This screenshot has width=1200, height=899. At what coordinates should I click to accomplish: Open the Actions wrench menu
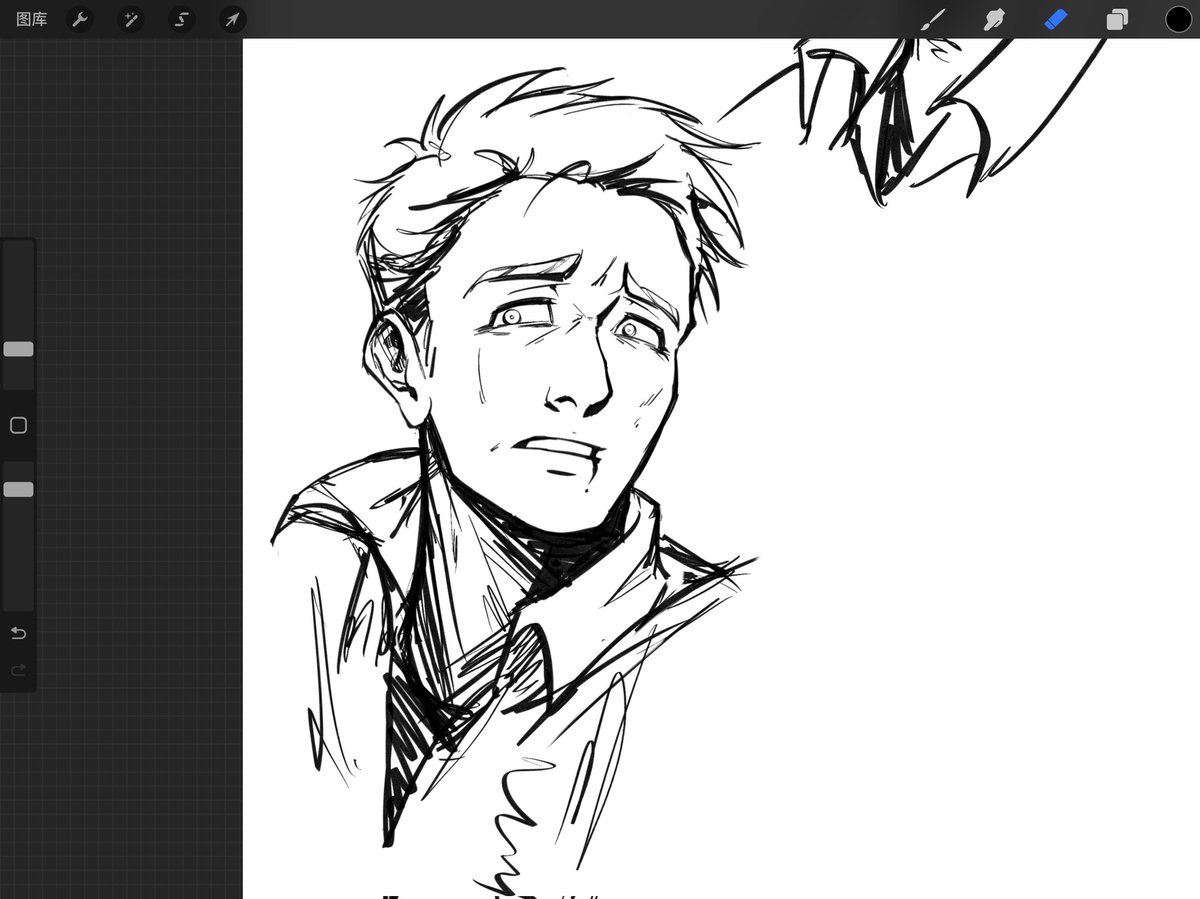pos(80,19)
